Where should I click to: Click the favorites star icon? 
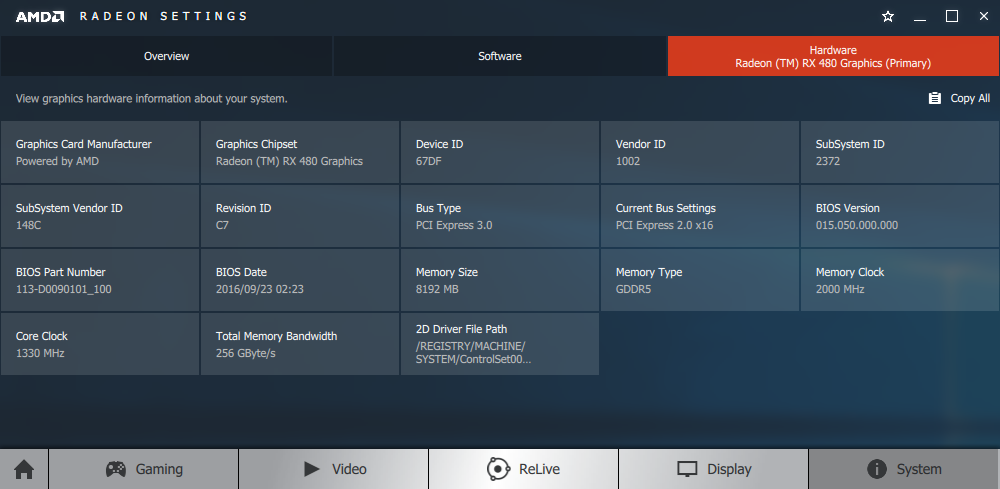point(888,17)
